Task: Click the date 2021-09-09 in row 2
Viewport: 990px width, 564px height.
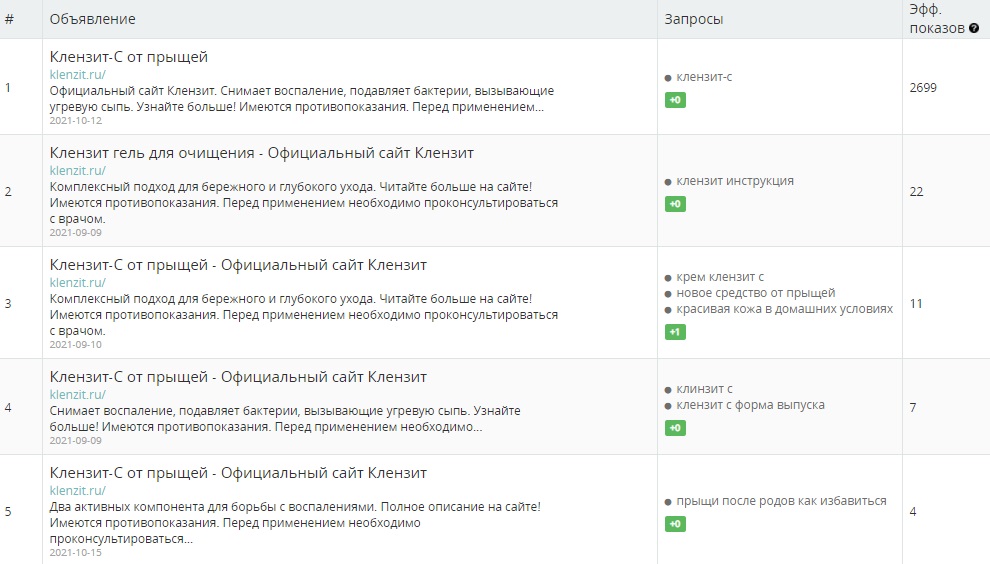Action: (76, 232)
